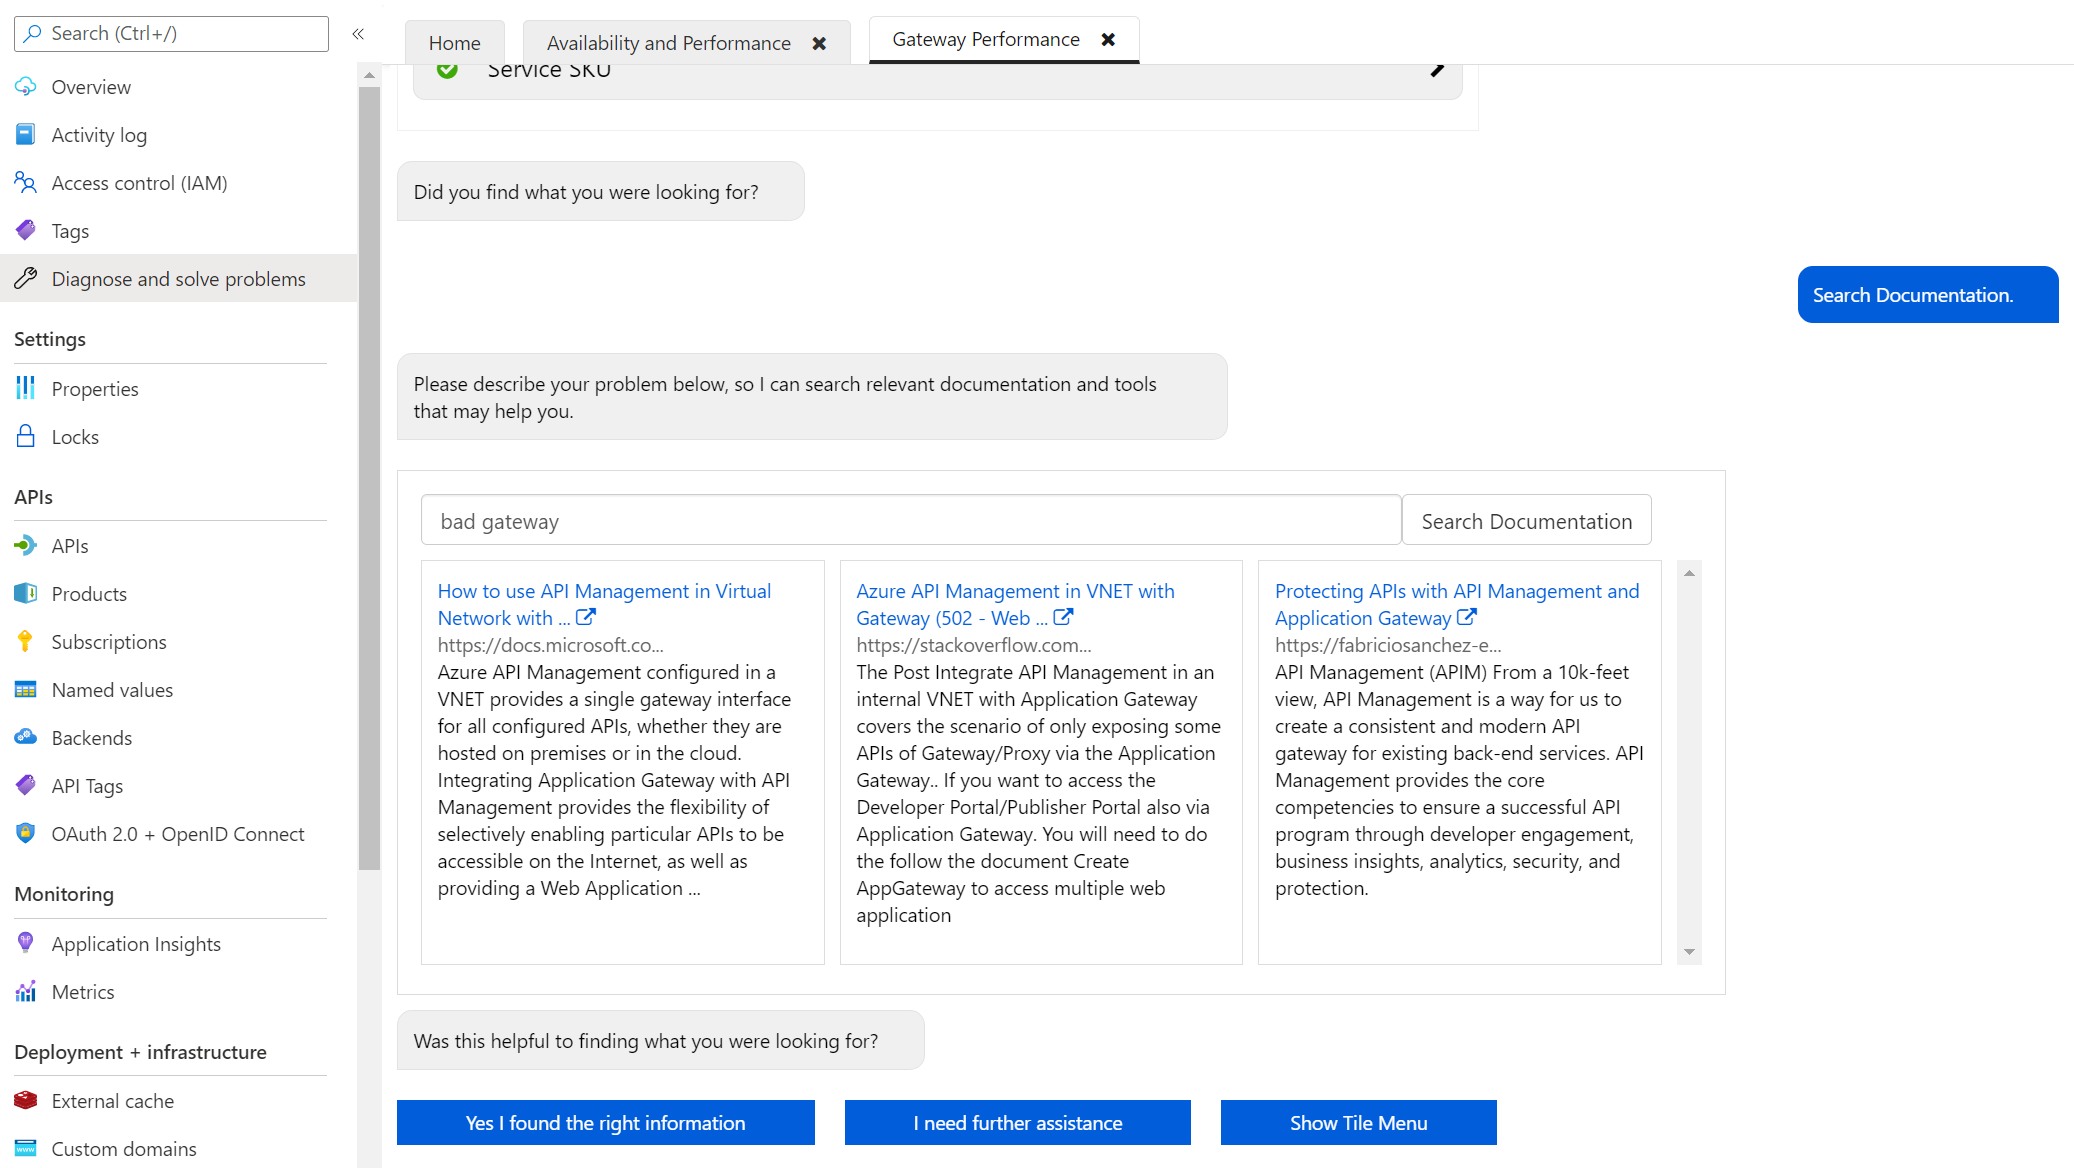Select Diagnose and solve problems

click(x=179, y=278)
